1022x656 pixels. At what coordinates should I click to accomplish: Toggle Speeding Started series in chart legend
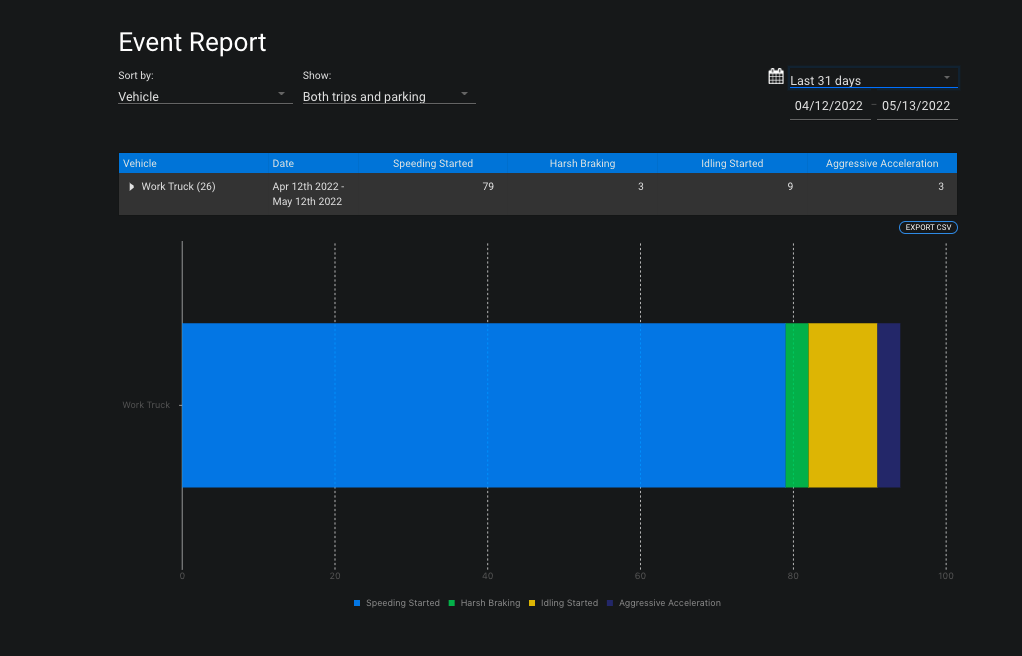(397, 604)
